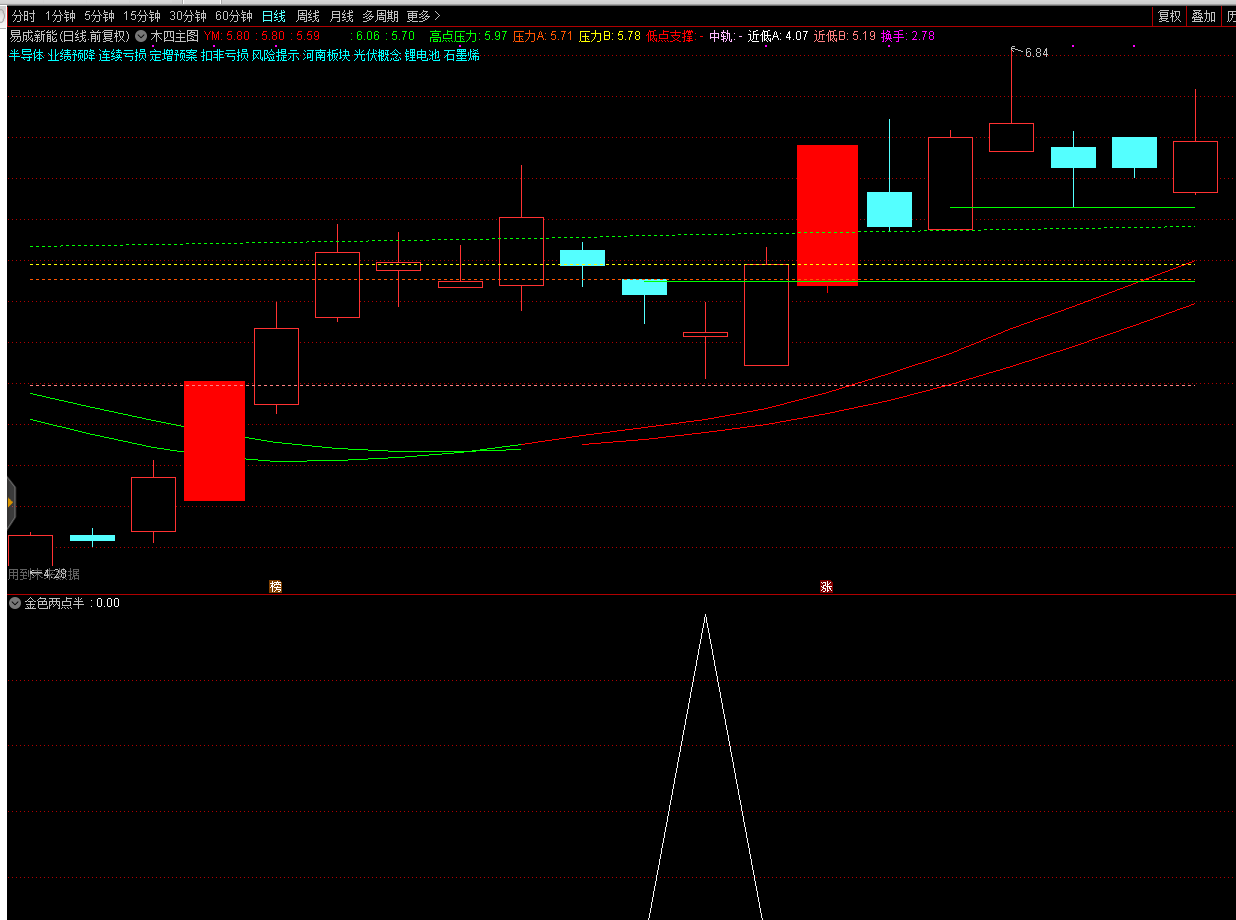Expand the left side panel handle
Screen dimensions: 1236x920
coord(11,502)
